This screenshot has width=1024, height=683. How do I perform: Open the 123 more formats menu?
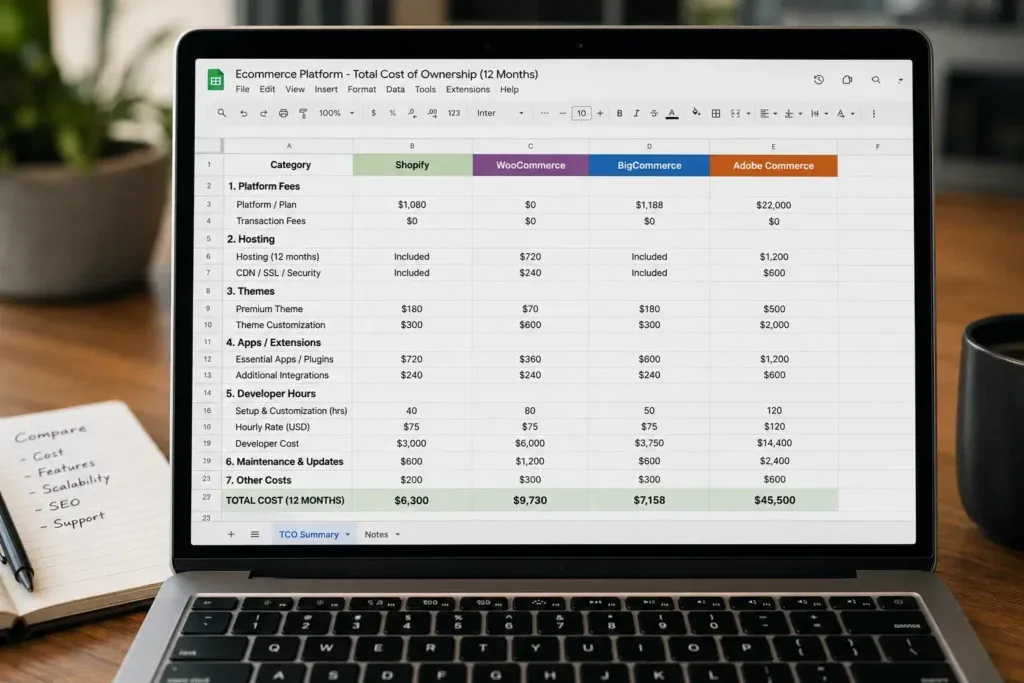[454, 113]
